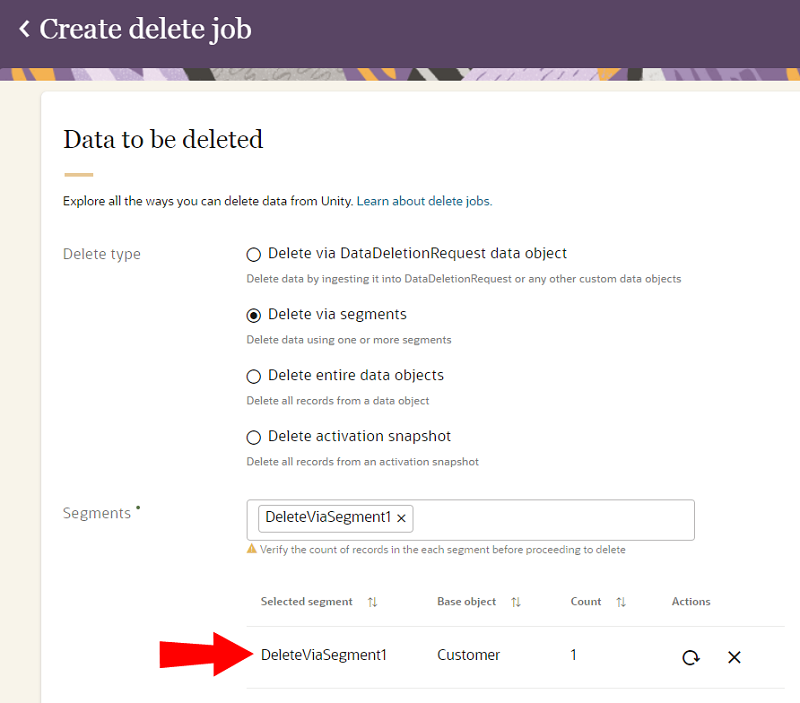Sort by Selected segment column
The image size is (800, 703).
(372, 602)
